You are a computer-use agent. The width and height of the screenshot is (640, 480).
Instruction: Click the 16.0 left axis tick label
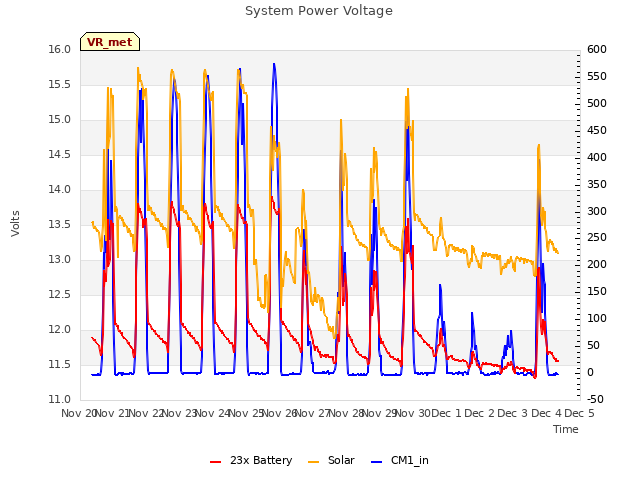60,49
